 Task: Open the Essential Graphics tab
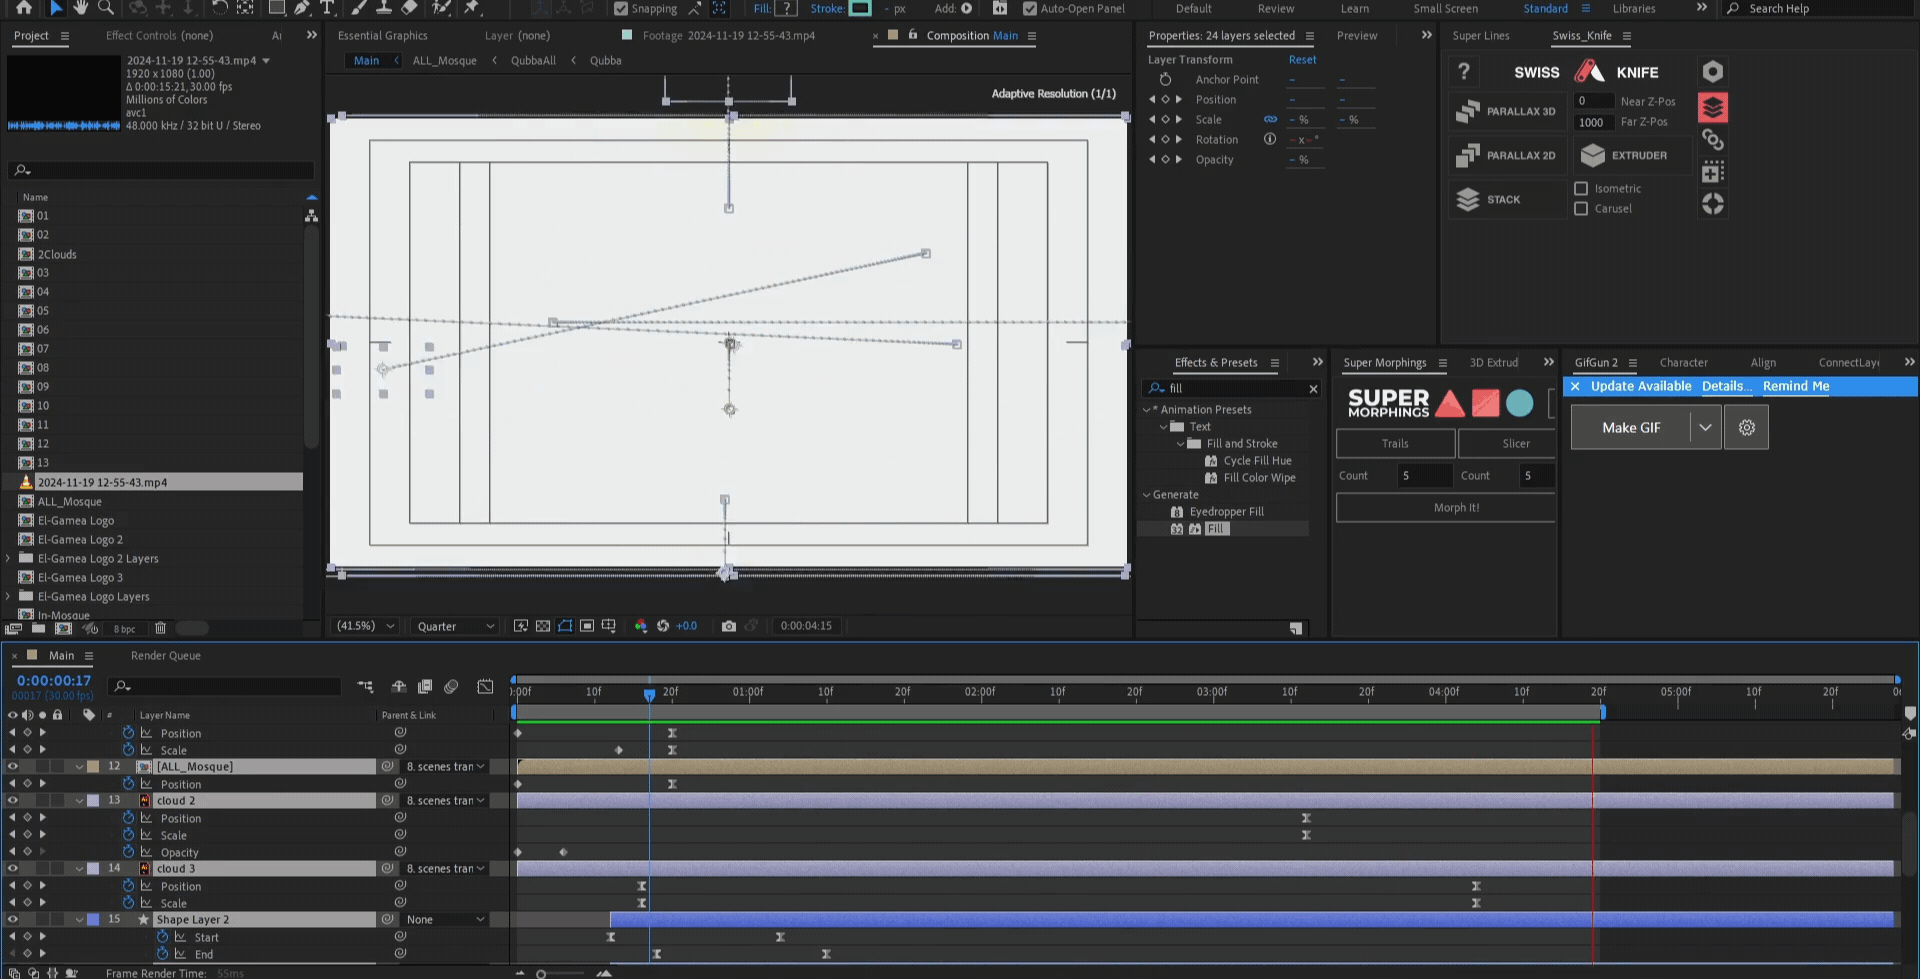coord(382,35)
